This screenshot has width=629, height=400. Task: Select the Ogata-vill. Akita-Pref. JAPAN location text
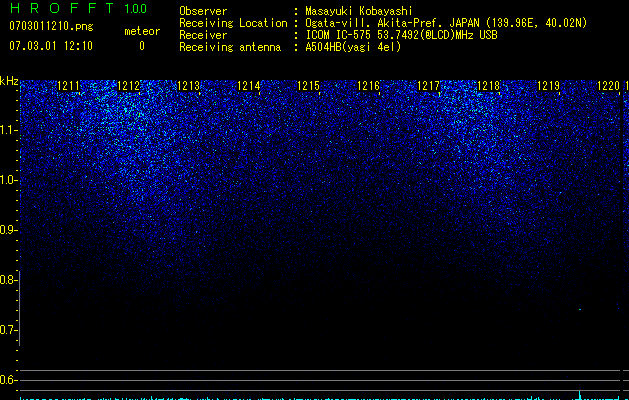[x=446, y=23]
